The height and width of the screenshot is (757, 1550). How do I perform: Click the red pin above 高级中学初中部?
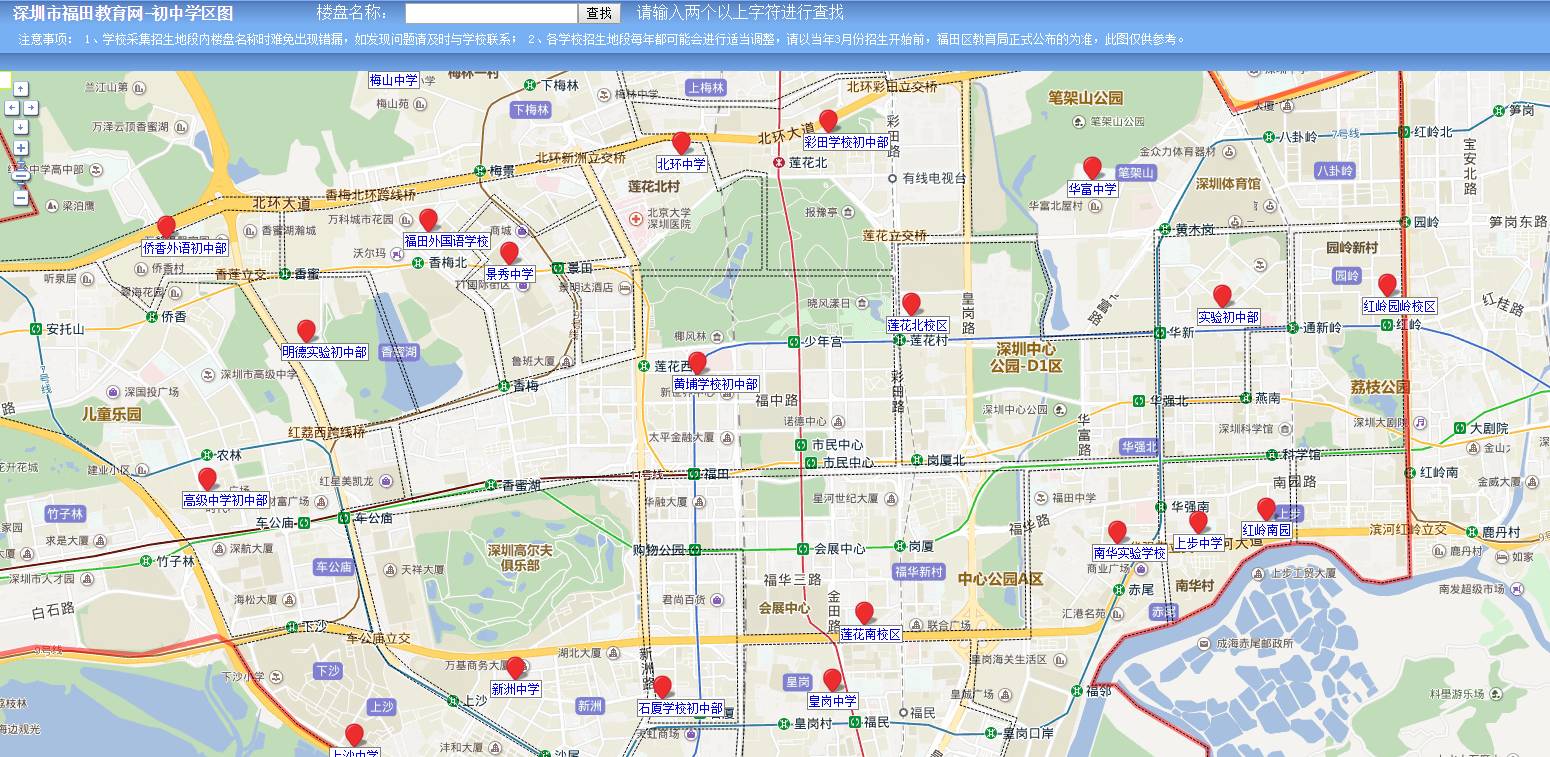coord(207,479)
